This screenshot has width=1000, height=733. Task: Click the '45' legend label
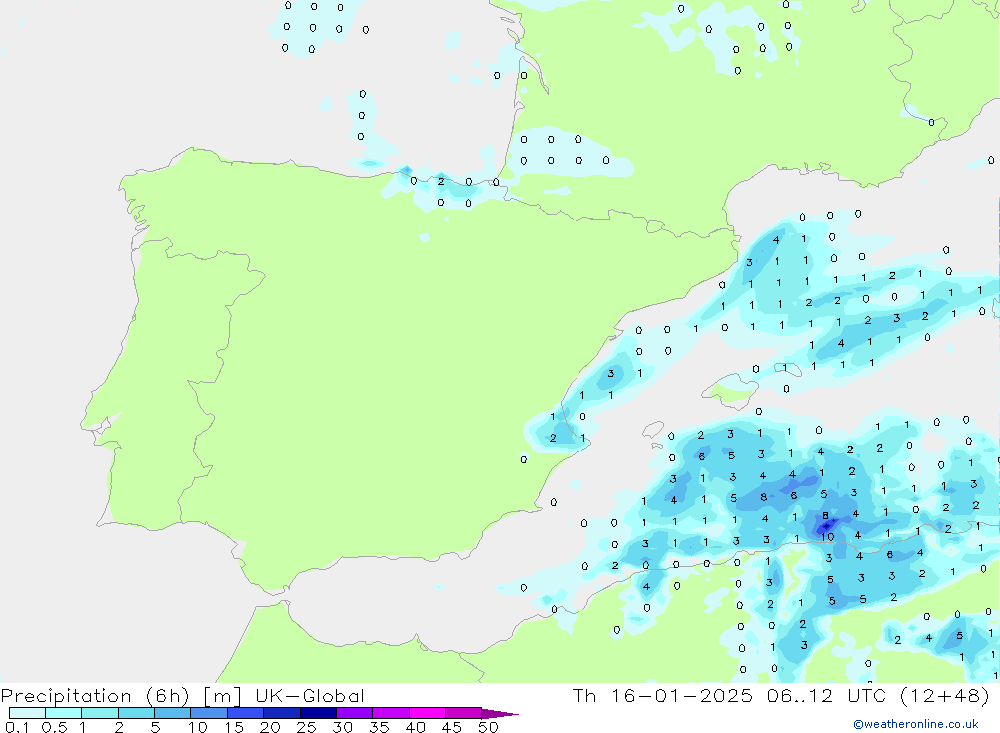point(452,727)
